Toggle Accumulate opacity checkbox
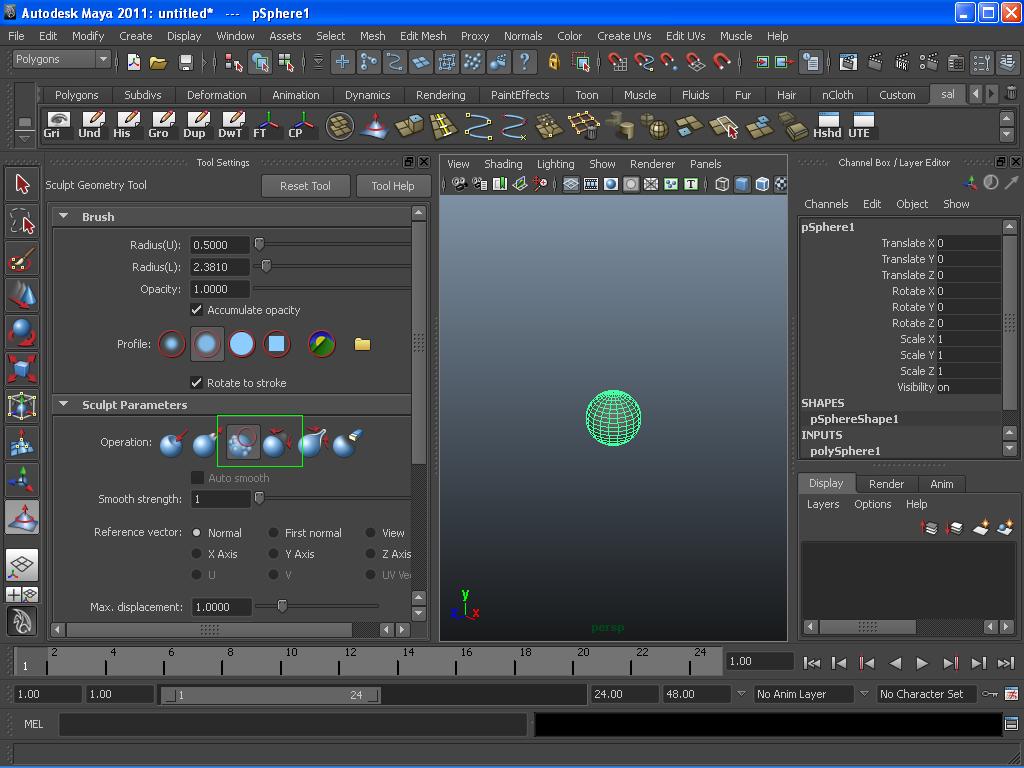The image size is (1024, 768). [196, 310]
